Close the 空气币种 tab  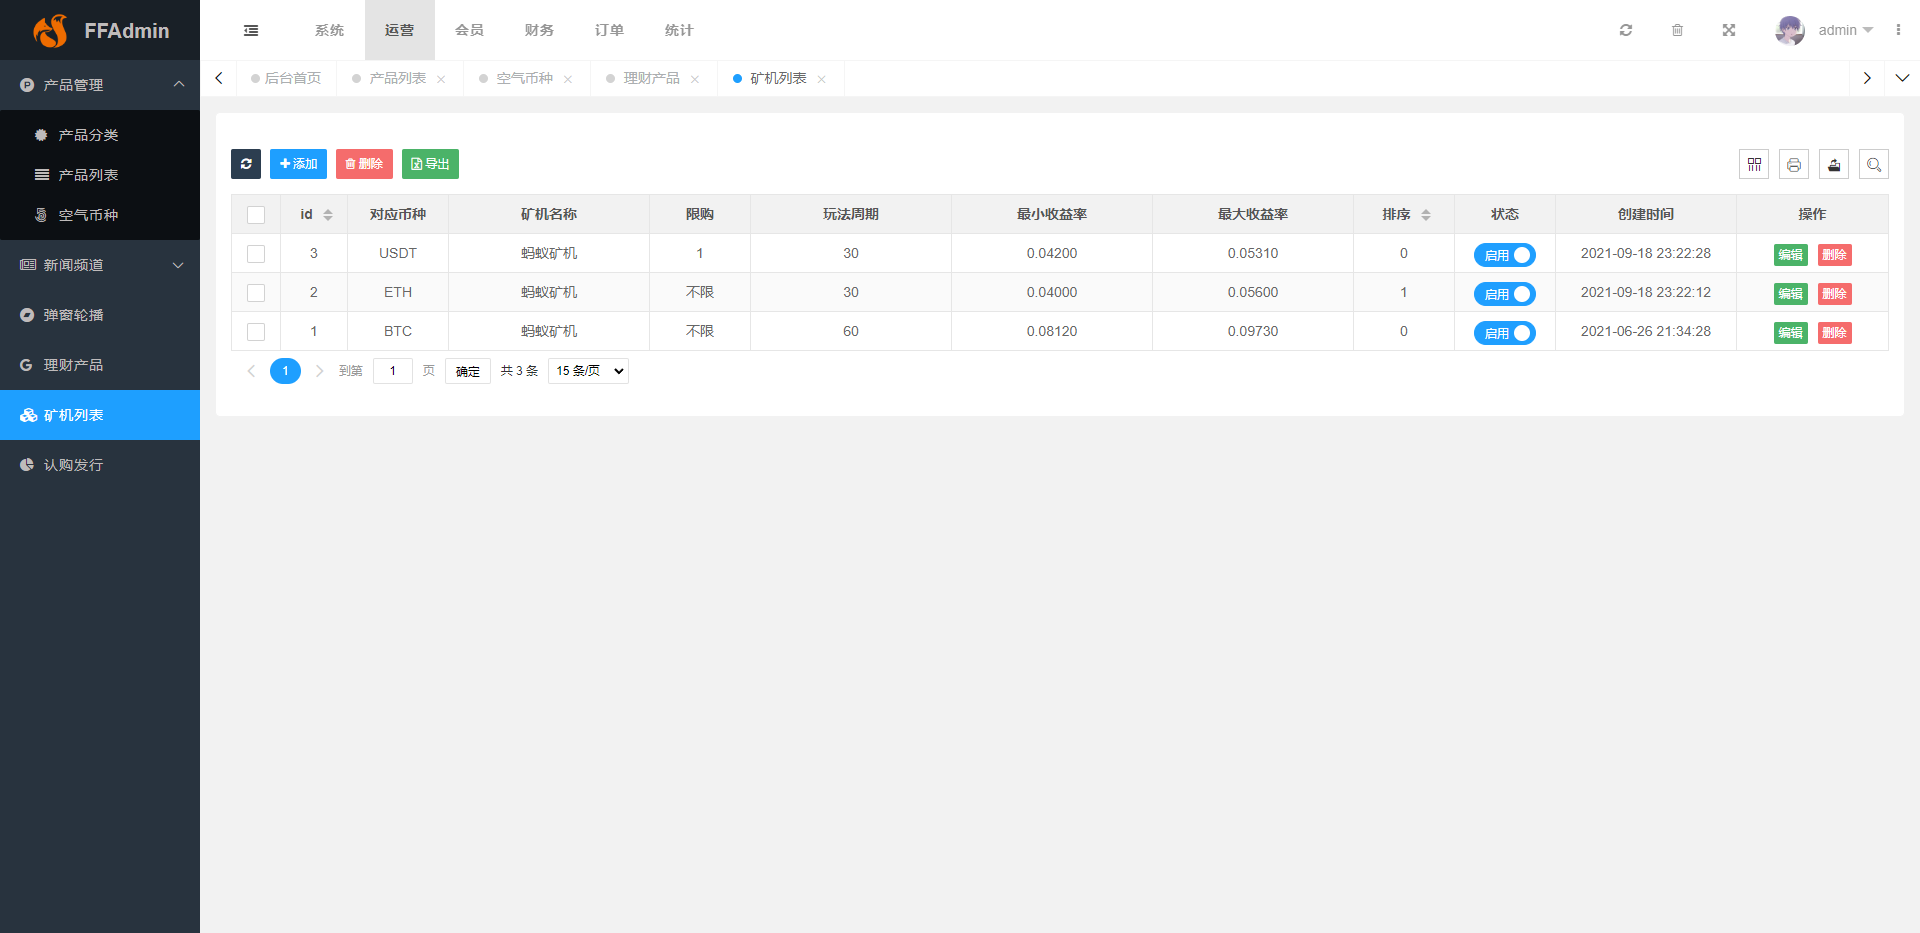(568, 79)
